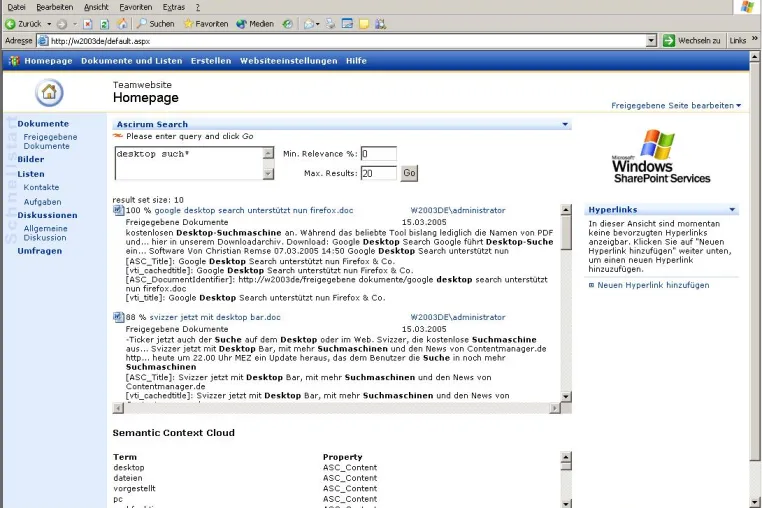The image size is (762, 508).
Task: Click Word document icon for google desktop search result
Action: point(118,210)
